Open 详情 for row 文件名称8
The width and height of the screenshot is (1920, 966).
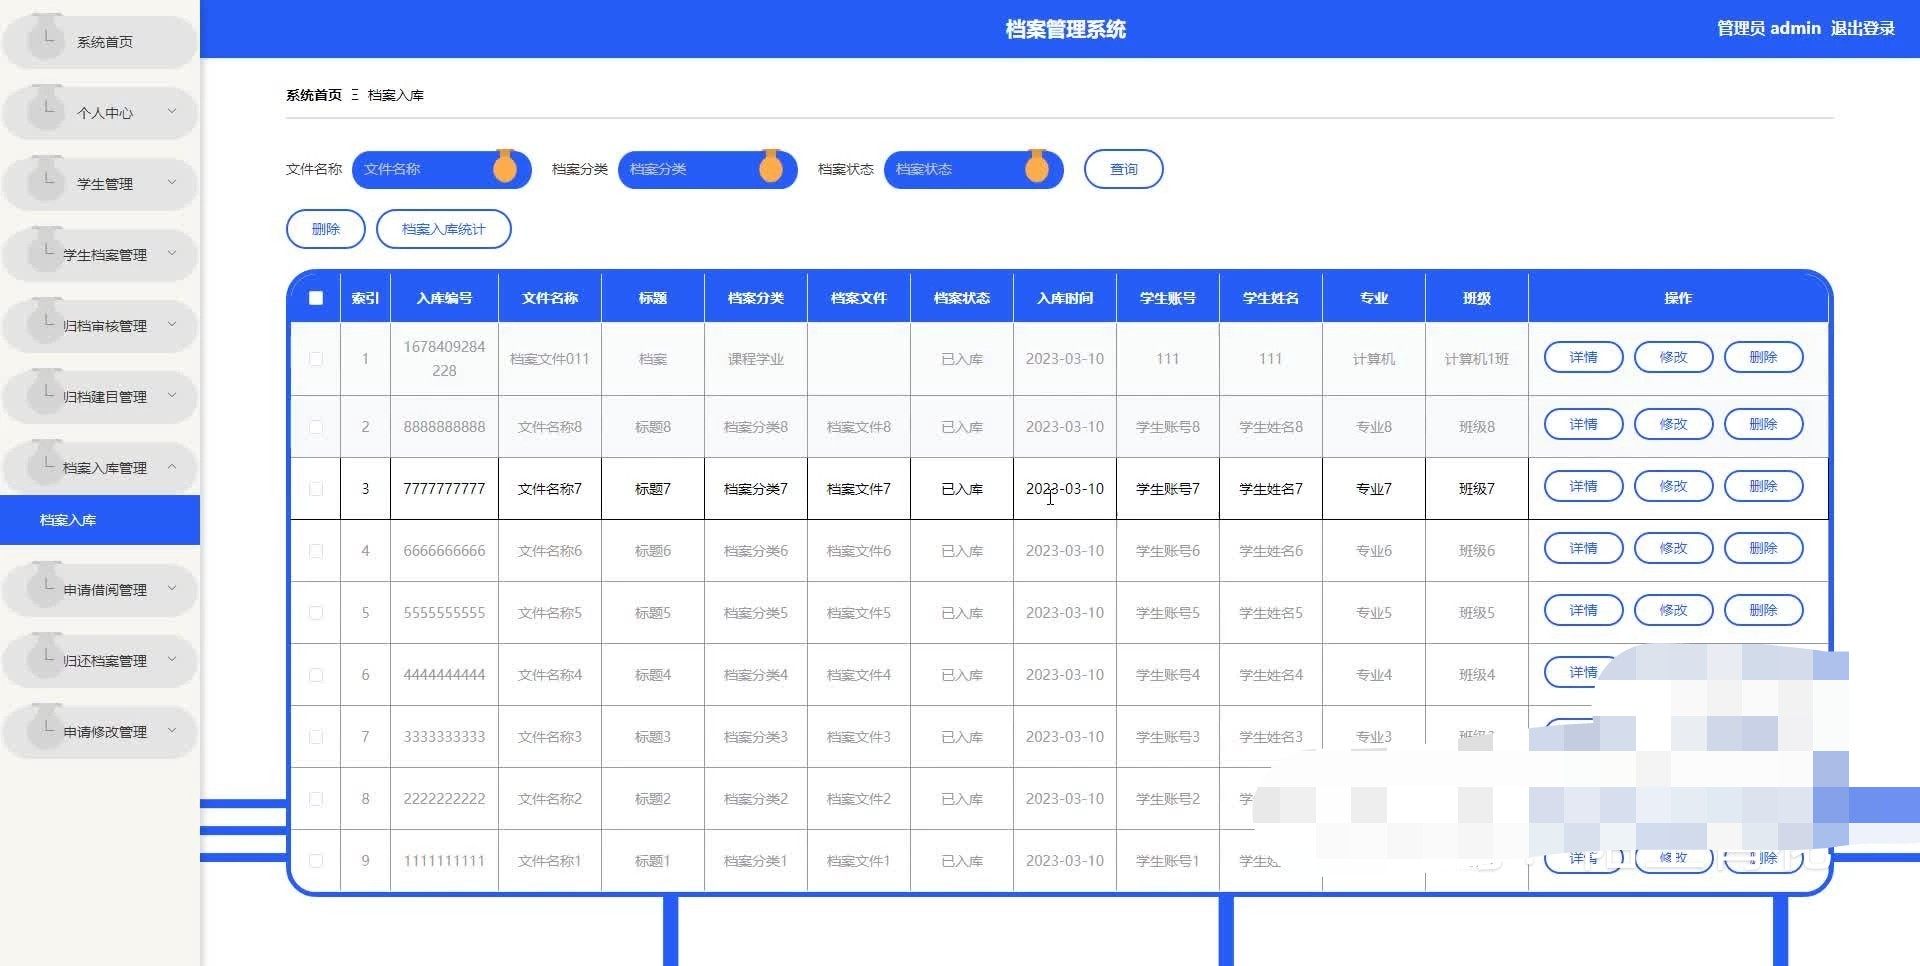click(x=1584, y=424)
